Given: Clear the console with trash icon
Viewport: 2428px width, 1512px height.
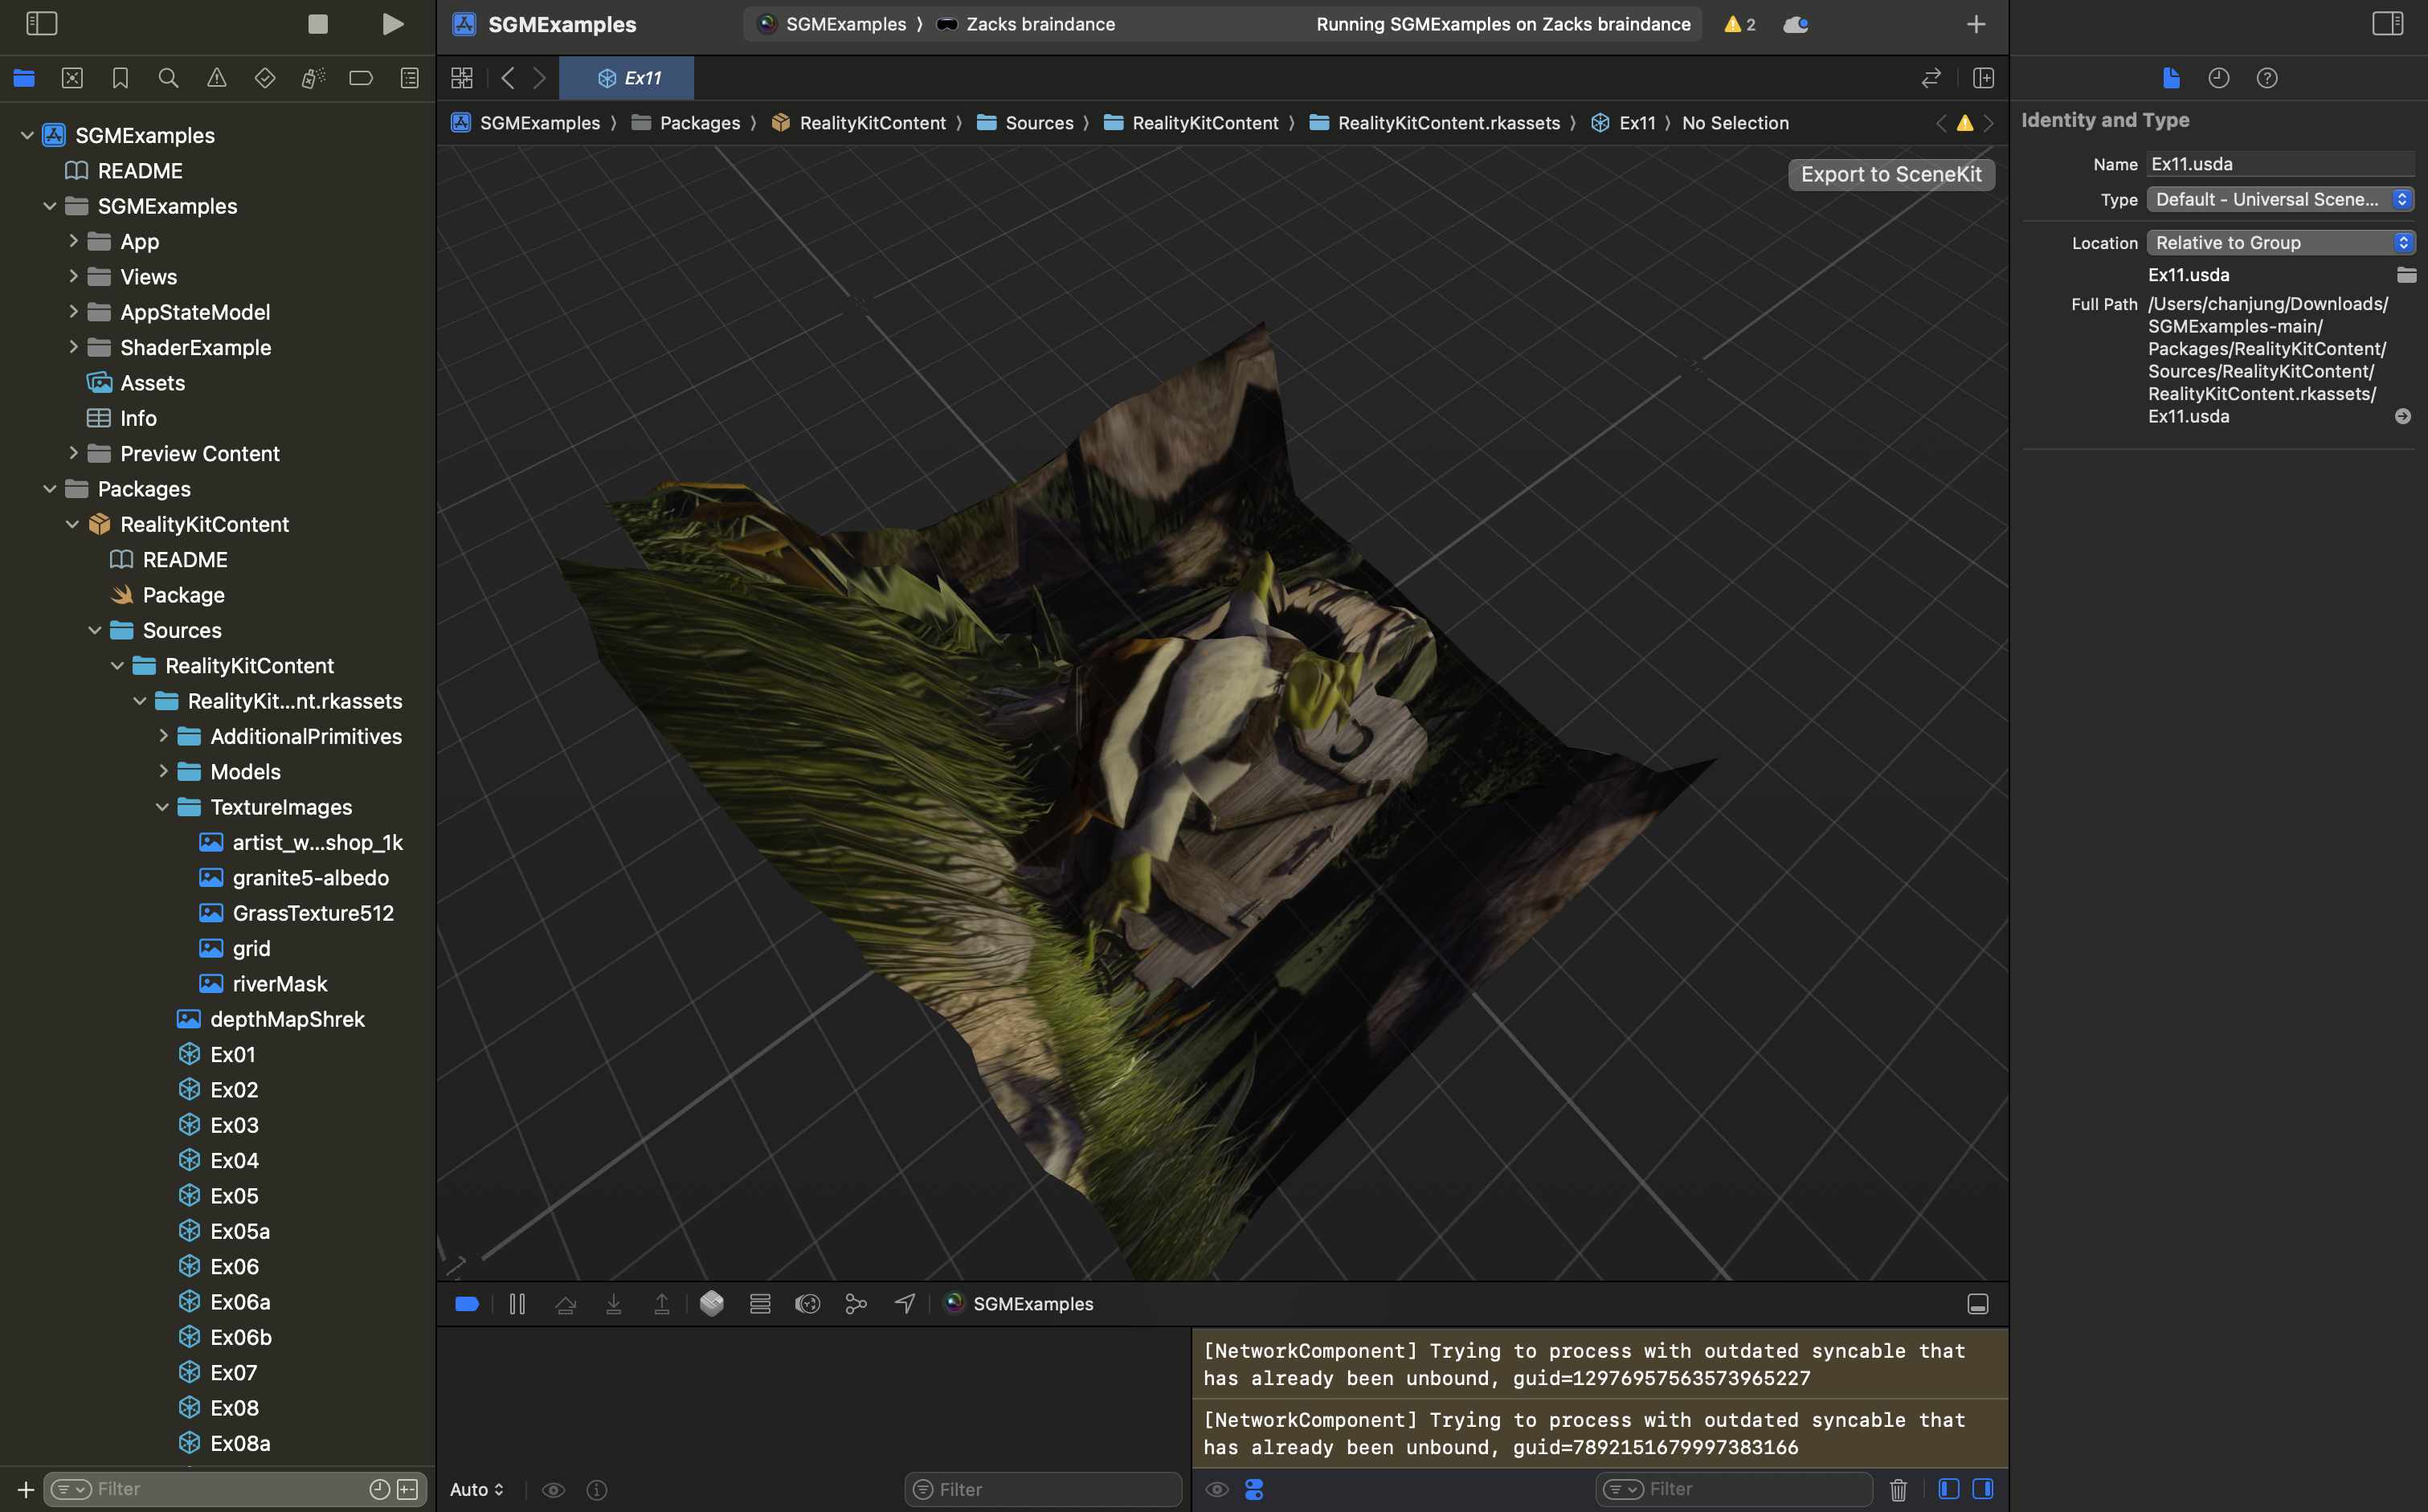Looking at the screenshot, I should 1898,1489.
